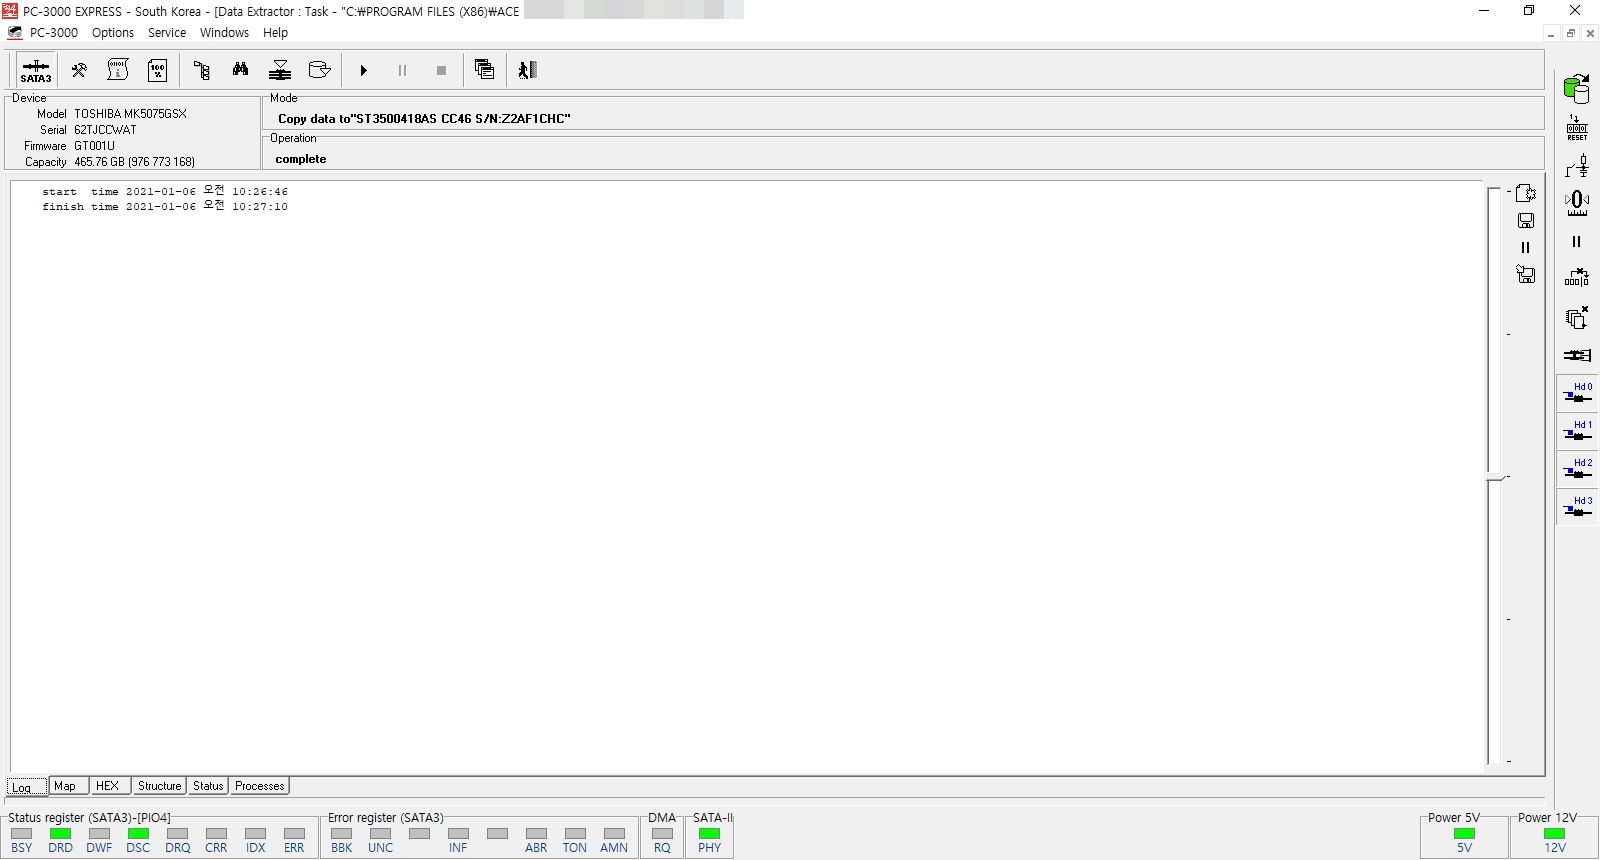
Task: Open the Help menu
Action: pyautogui.click(x=275, y=33)
